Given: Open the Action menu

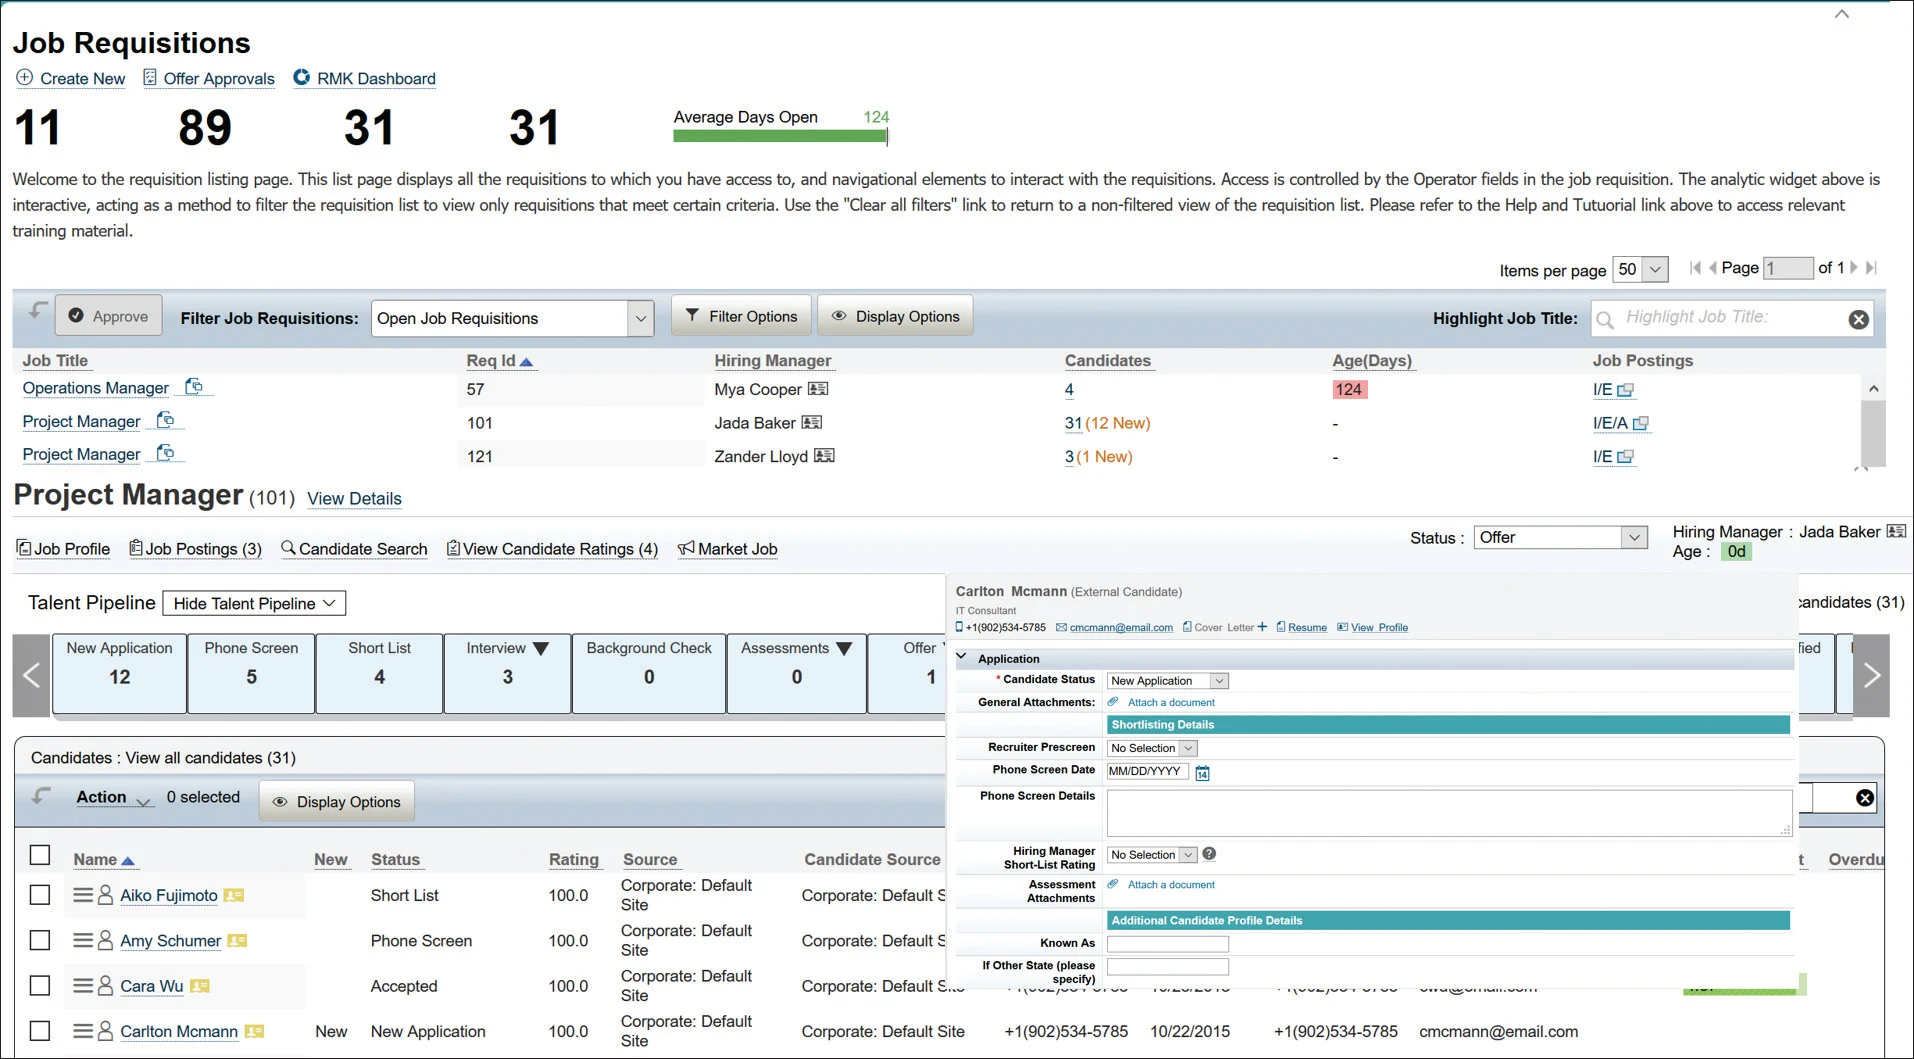Looking at the screenshot, I should coord(113,798).
